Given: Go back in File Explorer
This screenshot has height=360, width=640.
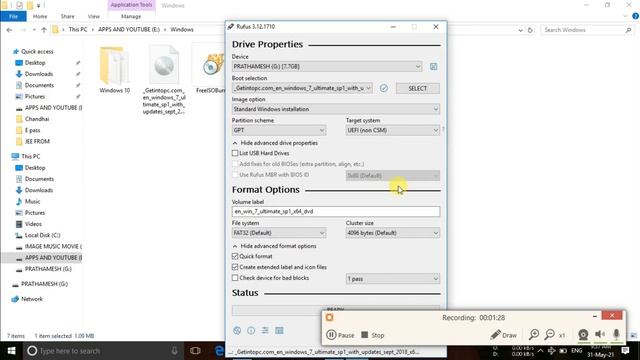Looking at the screenshot, I should click(x=9, y=30).
